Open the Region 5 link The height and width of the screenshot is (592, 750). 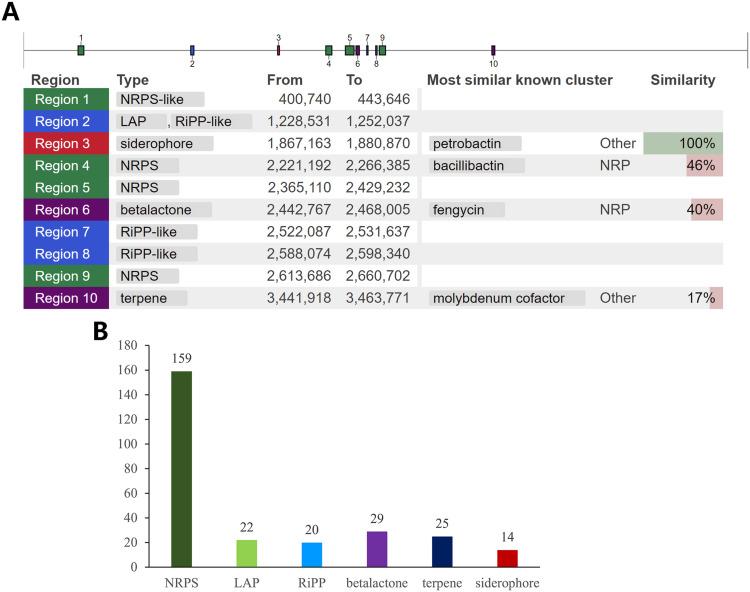pyautogui.click(x=66, y=187)
